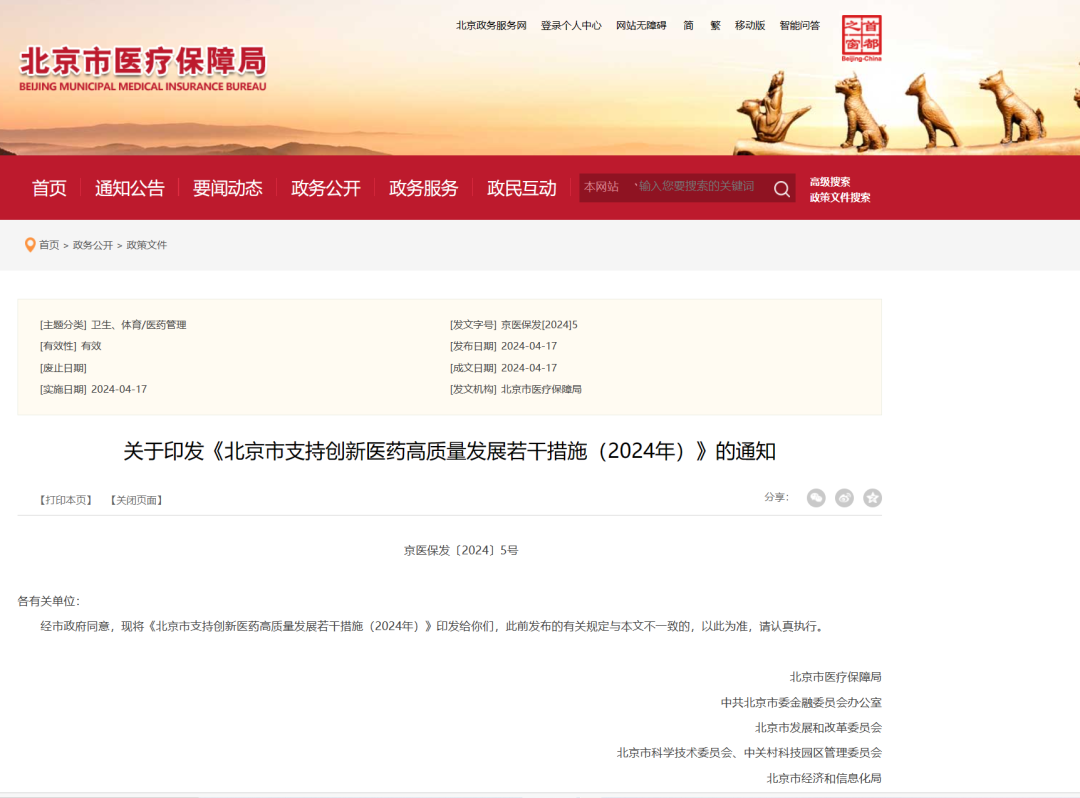Open the 北京政务服务网 top link
Image resolution: width=1080 pixels, height=798 pixels.
pos(491,25)
